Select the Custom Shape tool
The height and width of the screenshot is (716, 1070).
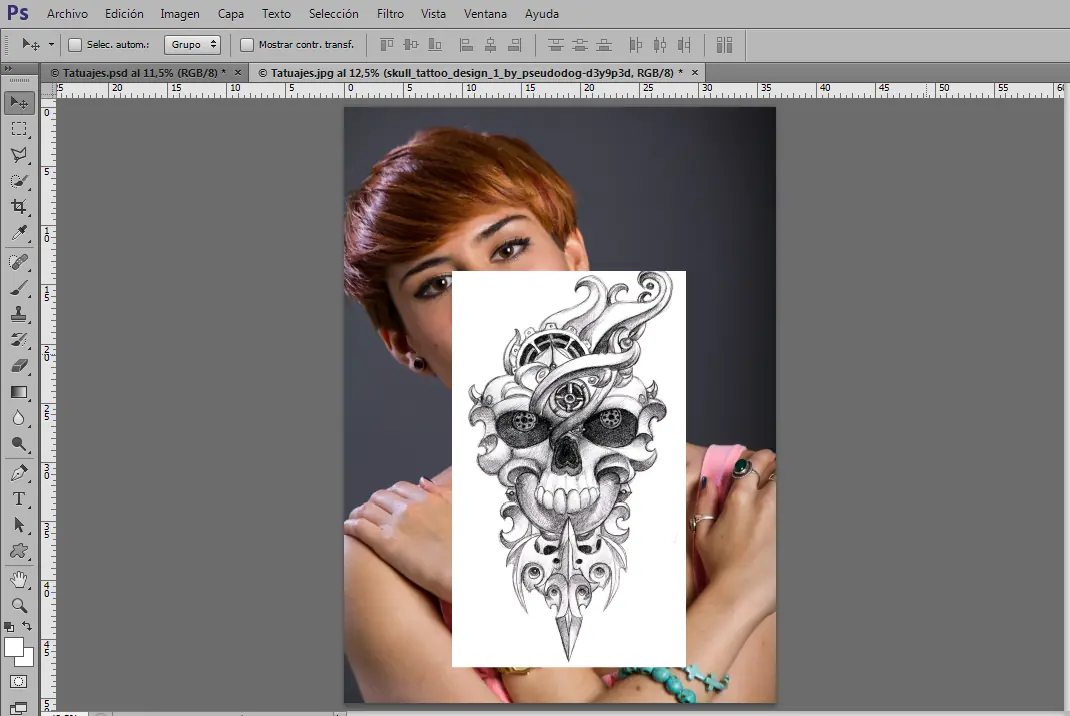point(19,551)
